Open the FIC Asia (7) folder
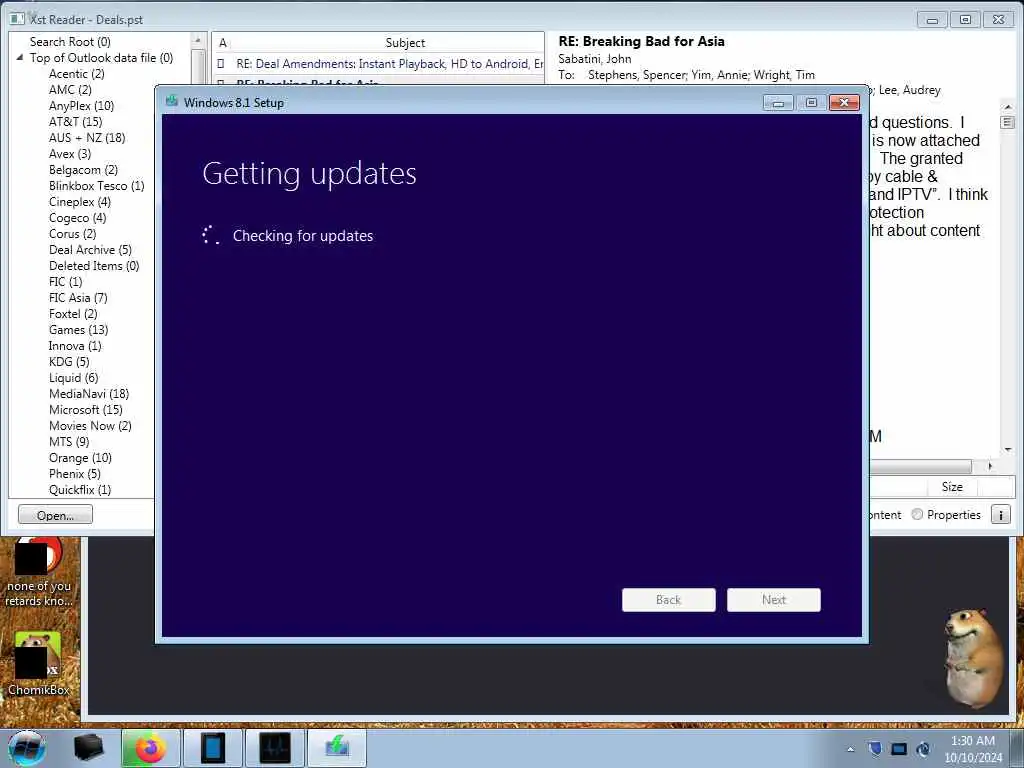This screenshot has width=1024, height=768. 78,298
